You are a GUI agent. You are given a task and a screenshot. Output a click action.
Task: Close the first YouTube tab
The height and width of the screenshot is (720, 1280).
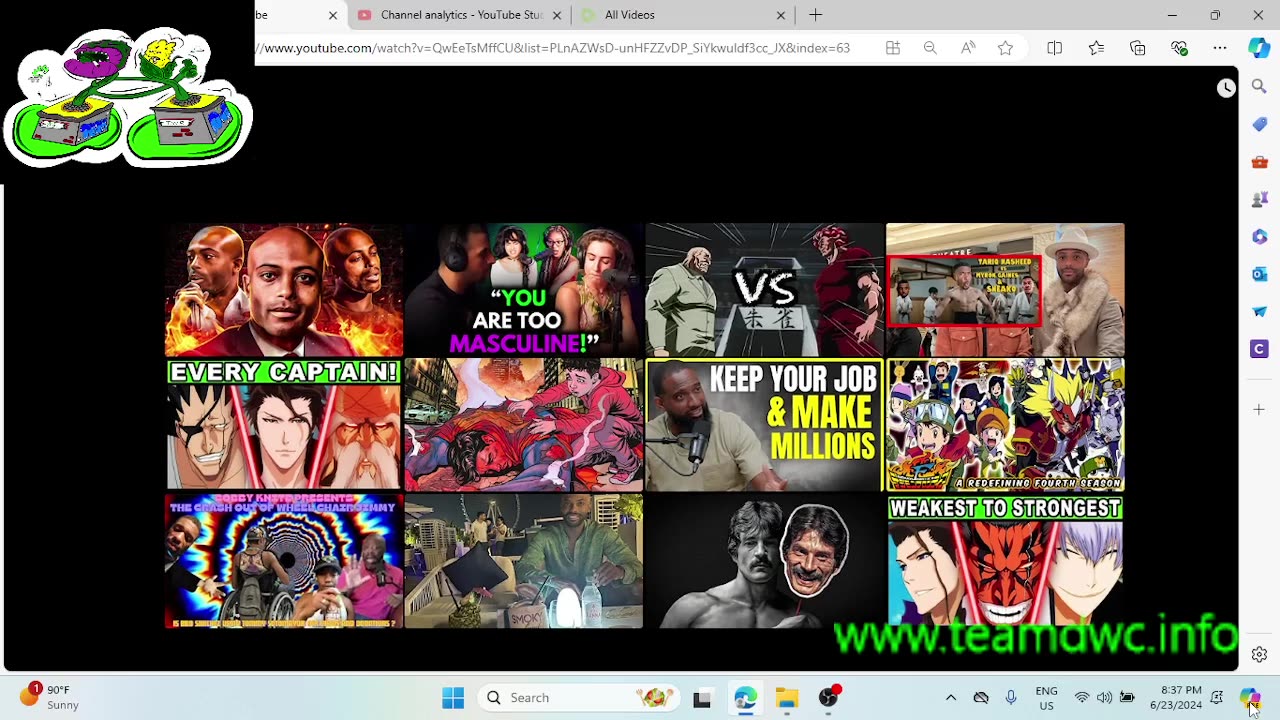333,15
